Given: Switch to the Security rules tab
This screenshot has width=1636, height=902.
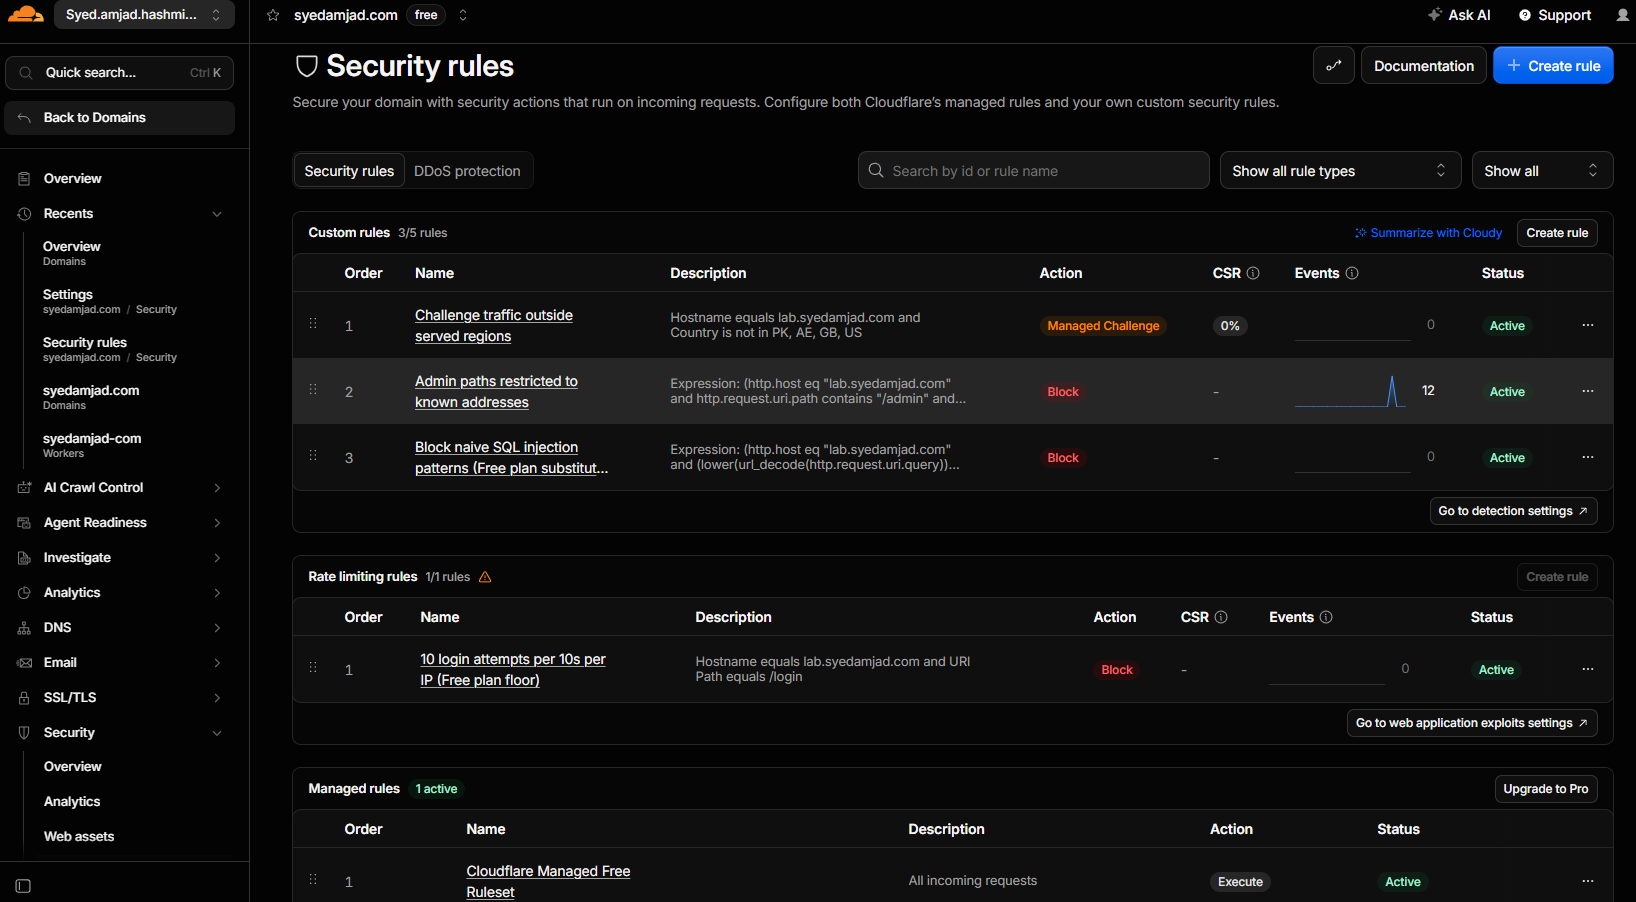Looking at the screenshot, I should [x=349, y=171].
